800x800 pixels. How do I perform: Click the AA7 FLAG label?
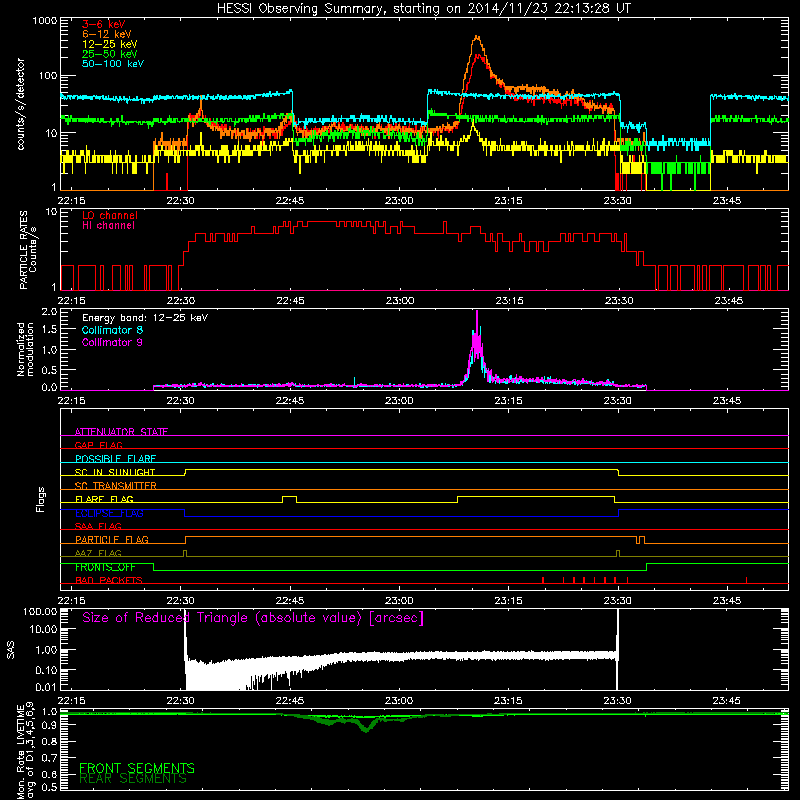[98, 553]
